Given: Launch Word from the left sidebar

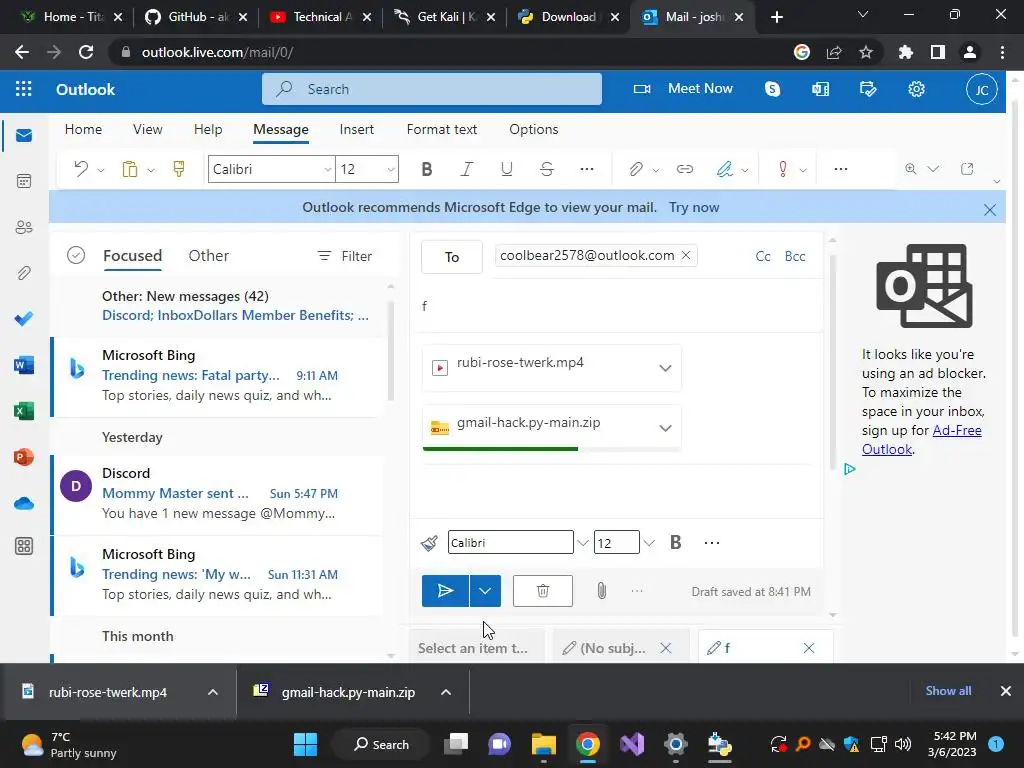Looking at the screenshot, I should point(24,365).
